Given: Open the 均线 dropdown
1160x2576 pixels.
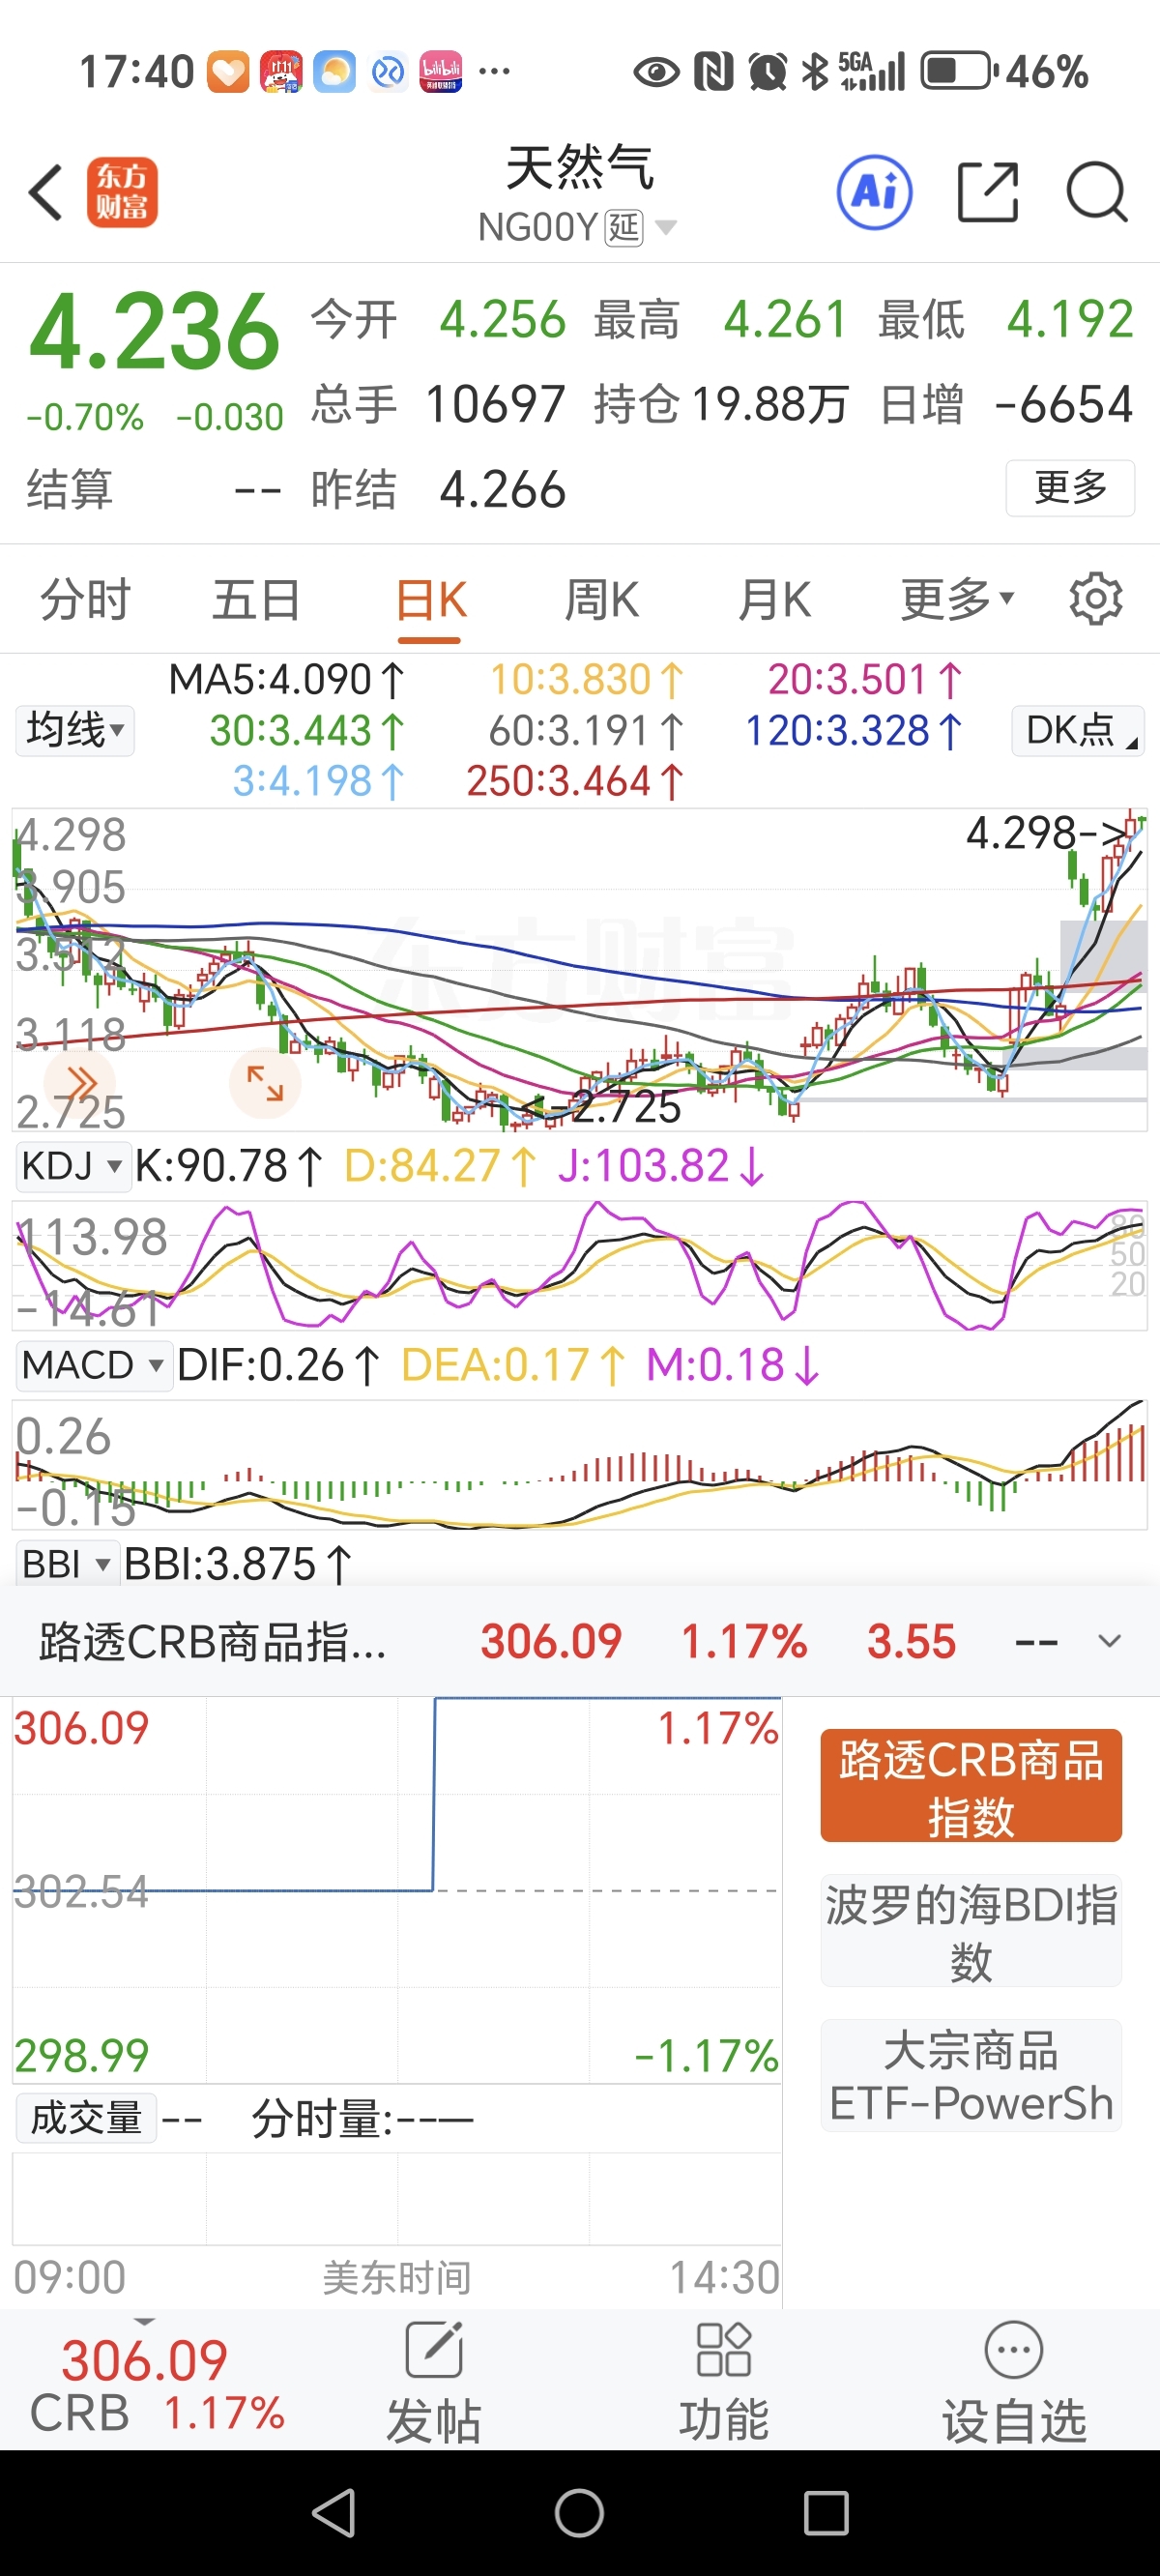Looking at the screenshot, I should tap(75, 730).
